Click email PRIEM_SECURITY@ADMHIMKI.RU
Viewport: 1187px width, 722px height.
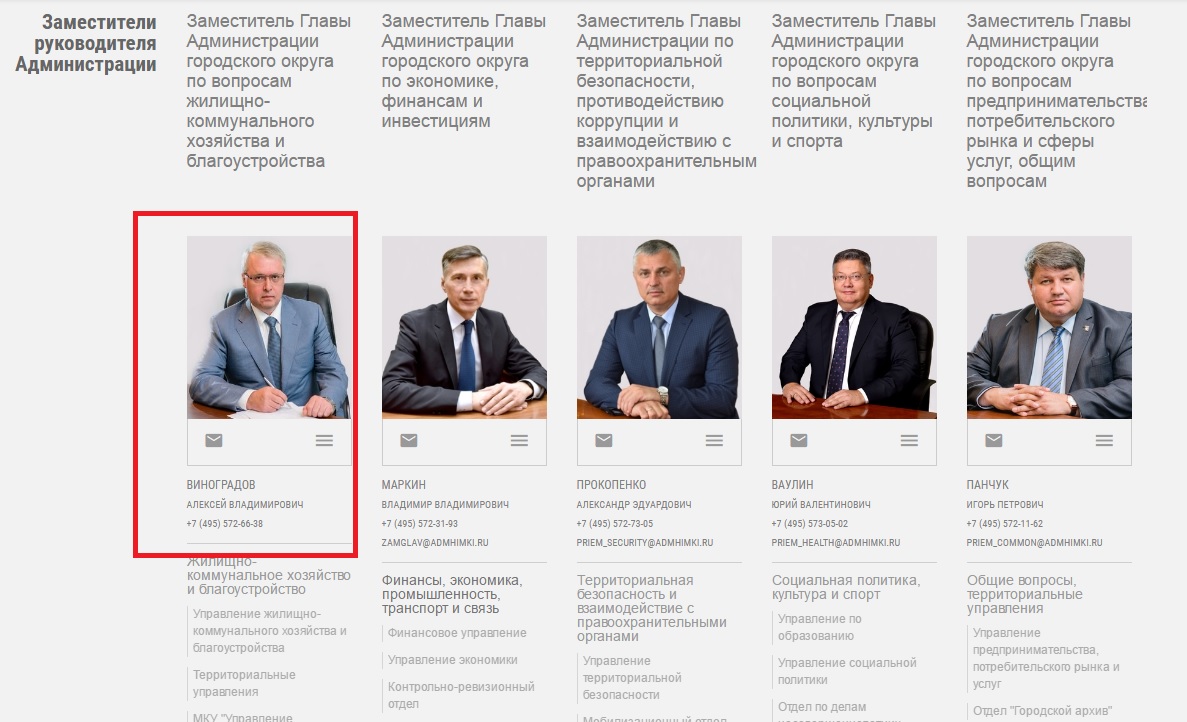[x=644, y=543]
